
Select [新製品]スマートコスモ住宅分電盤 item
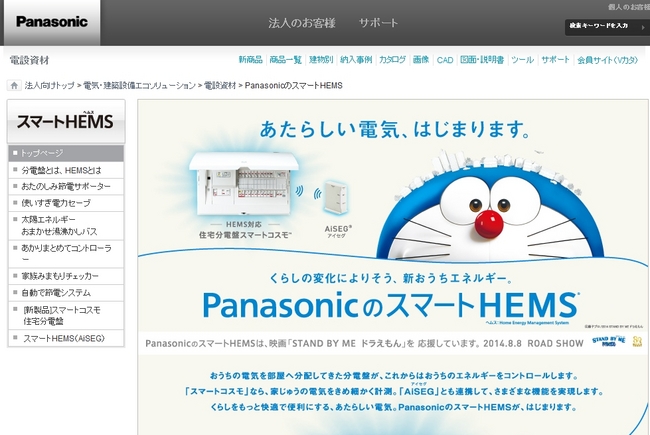coord(66,316)
